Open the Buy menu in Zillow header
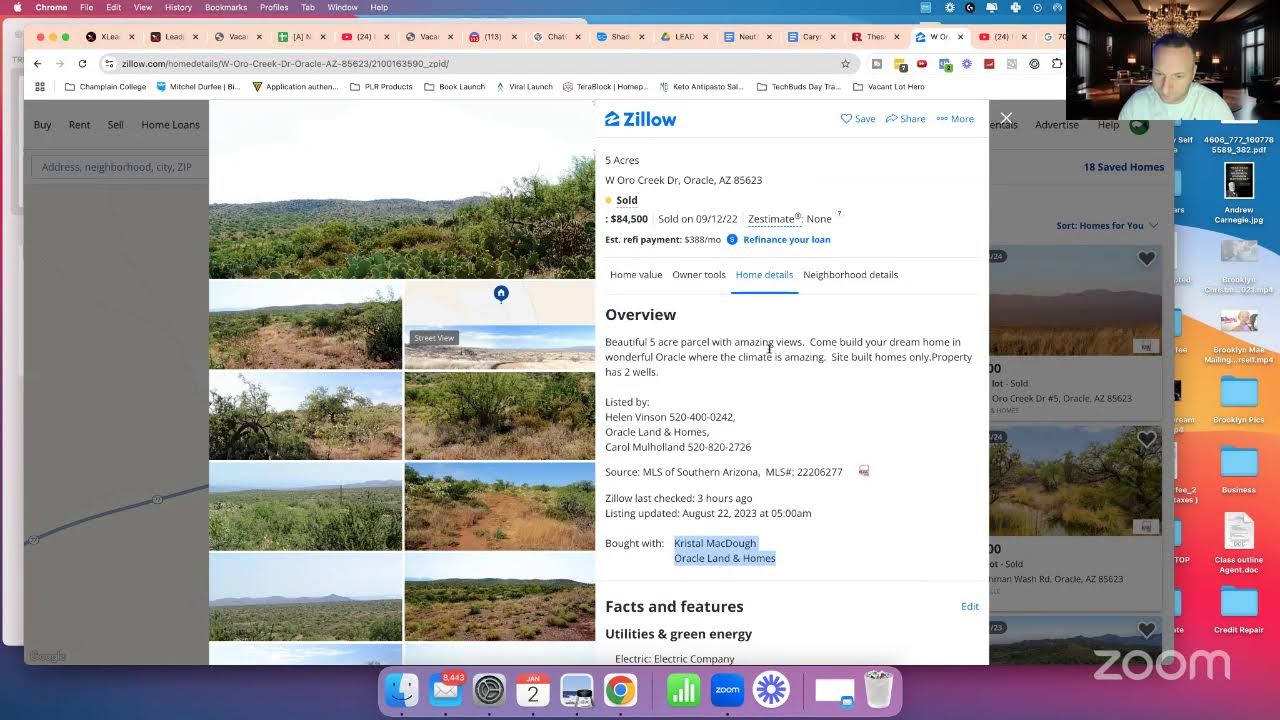 (x=42, y=125)
